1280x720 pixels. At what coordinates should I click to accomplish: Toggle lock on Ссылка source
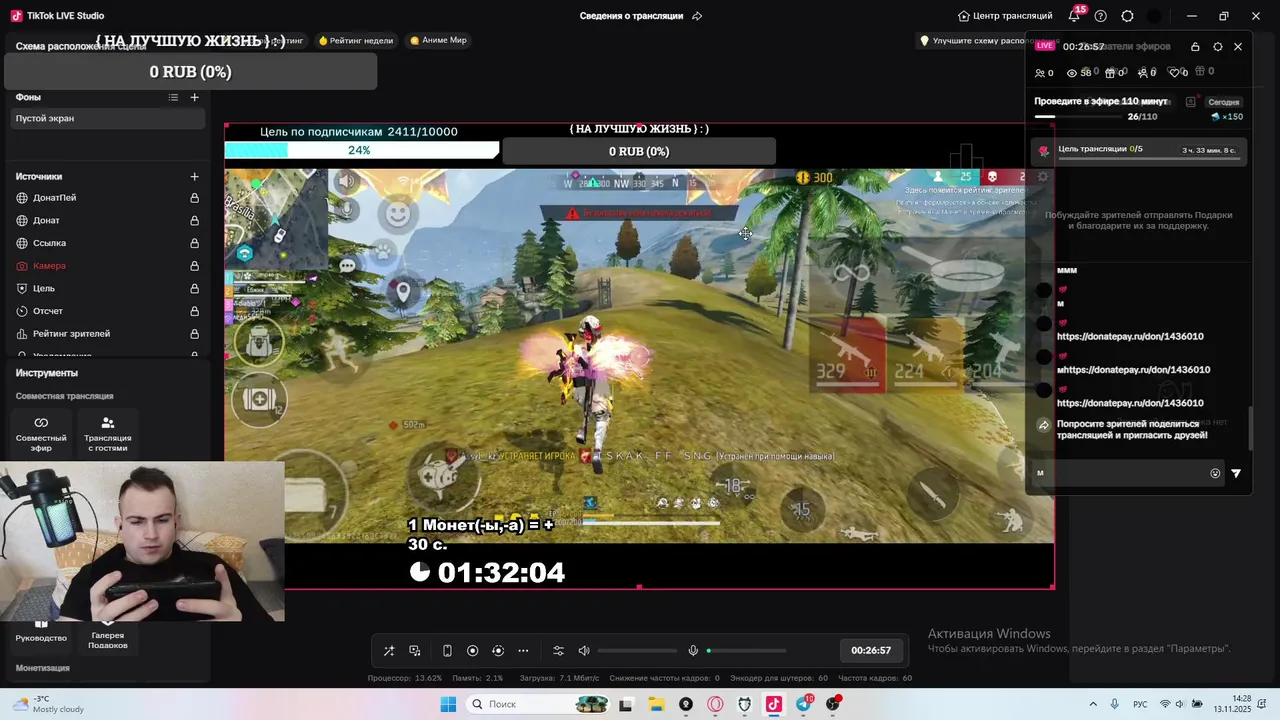coord(195,243)
